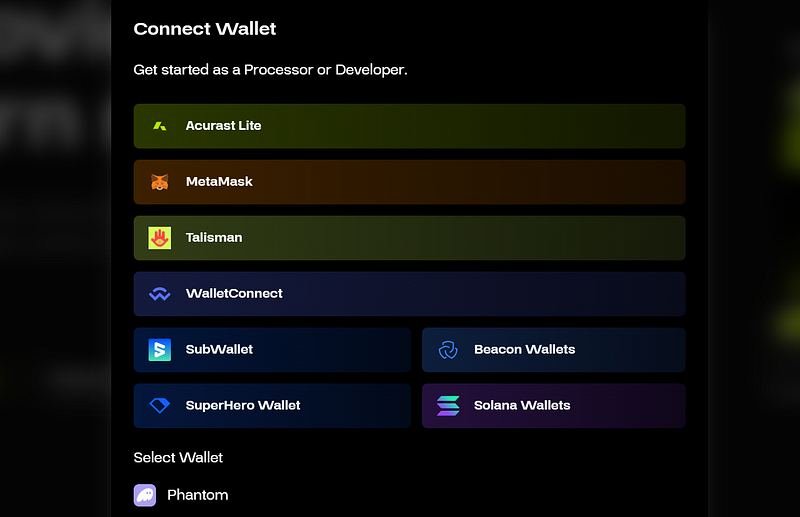Click 'Get started as a Processor or Developer.' text
The height and width of the screenshot is (517, 800).
tap(270, 70)
